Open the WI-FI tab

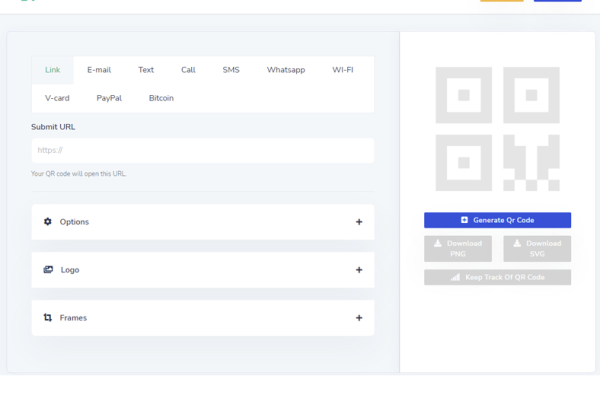tap(342, 70)
